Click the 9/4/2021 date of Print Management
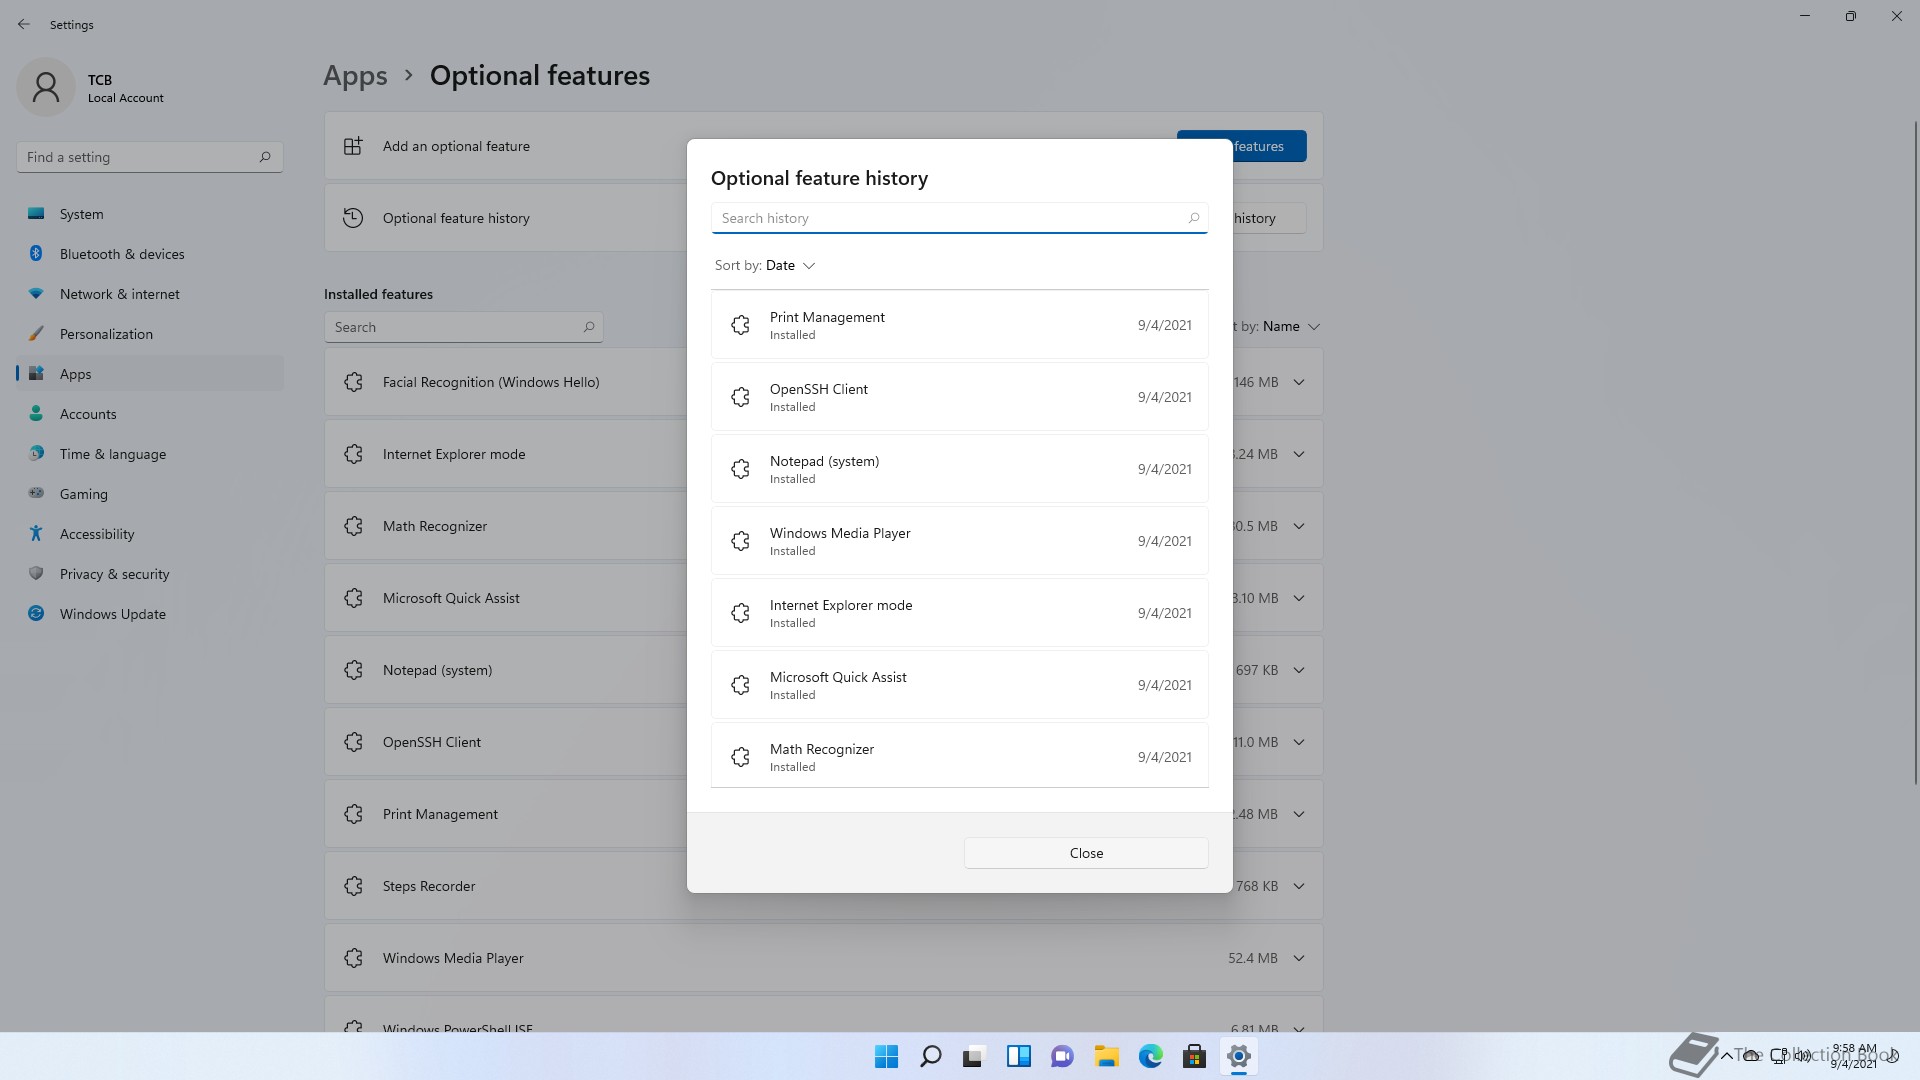 pos(1164,325)
